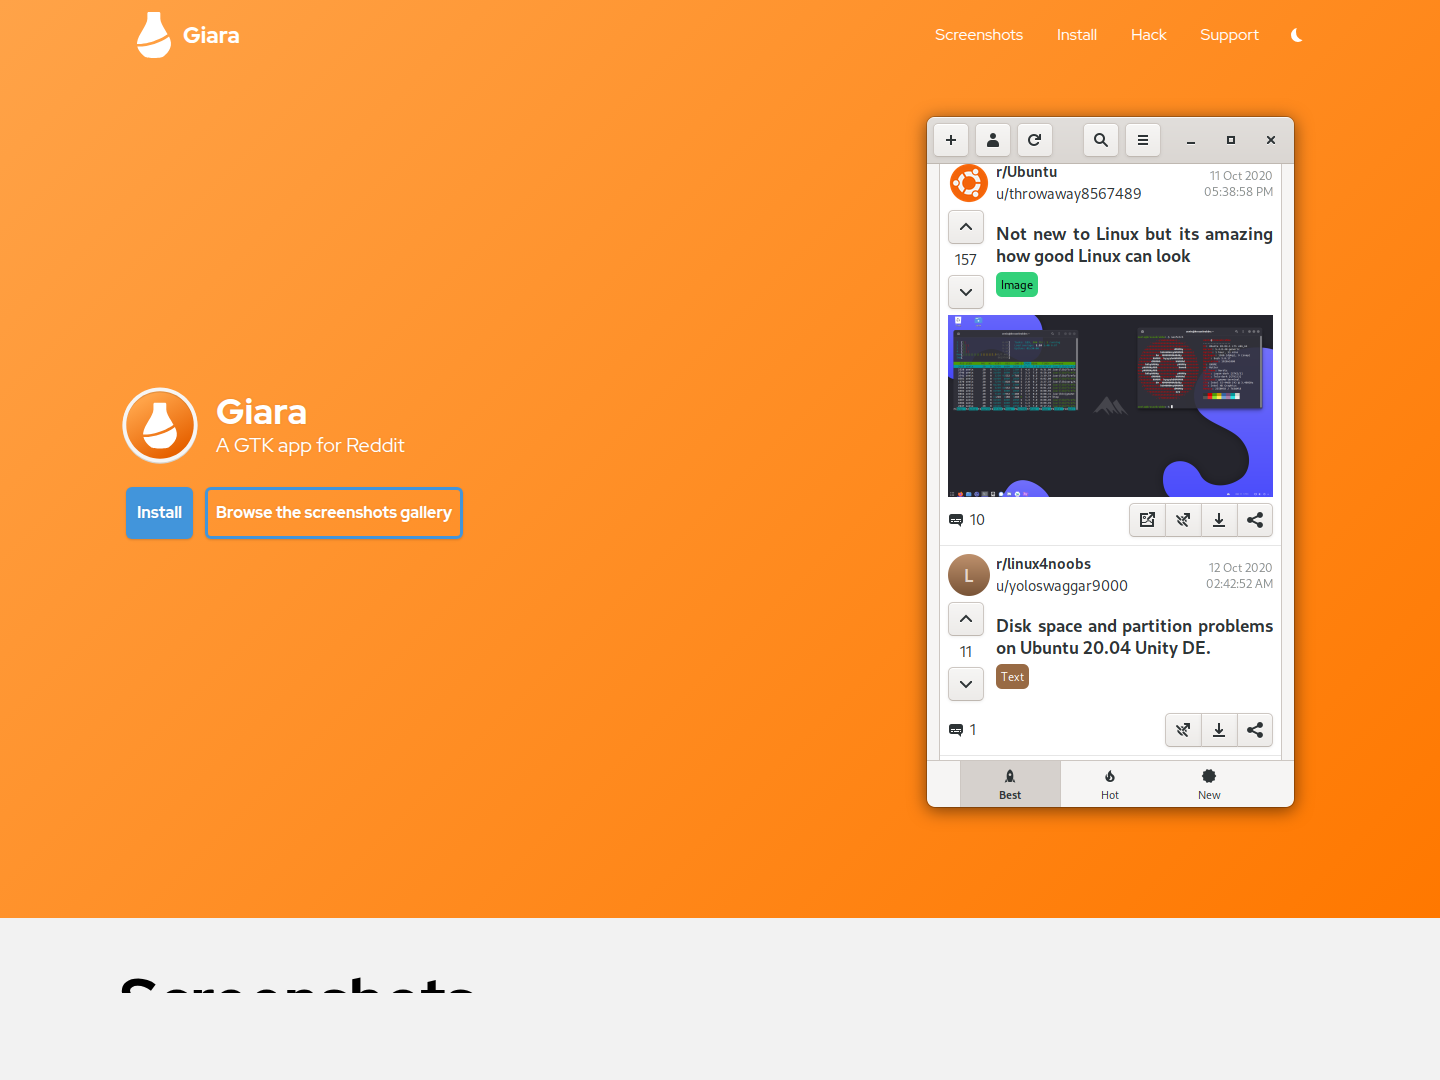Click the large round Giara app icon
Screen dimensions: 1440x1080
tap(160, 425)
